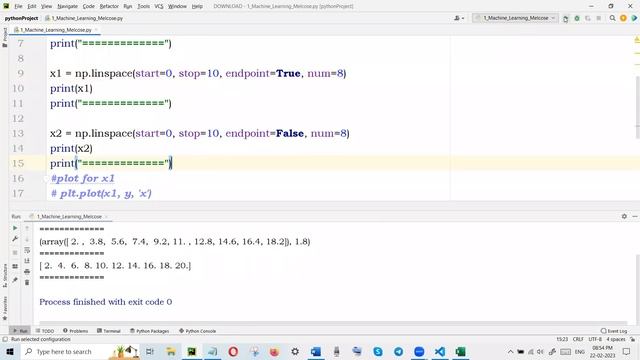Click the Run button in top toolbar

[566, 18]
